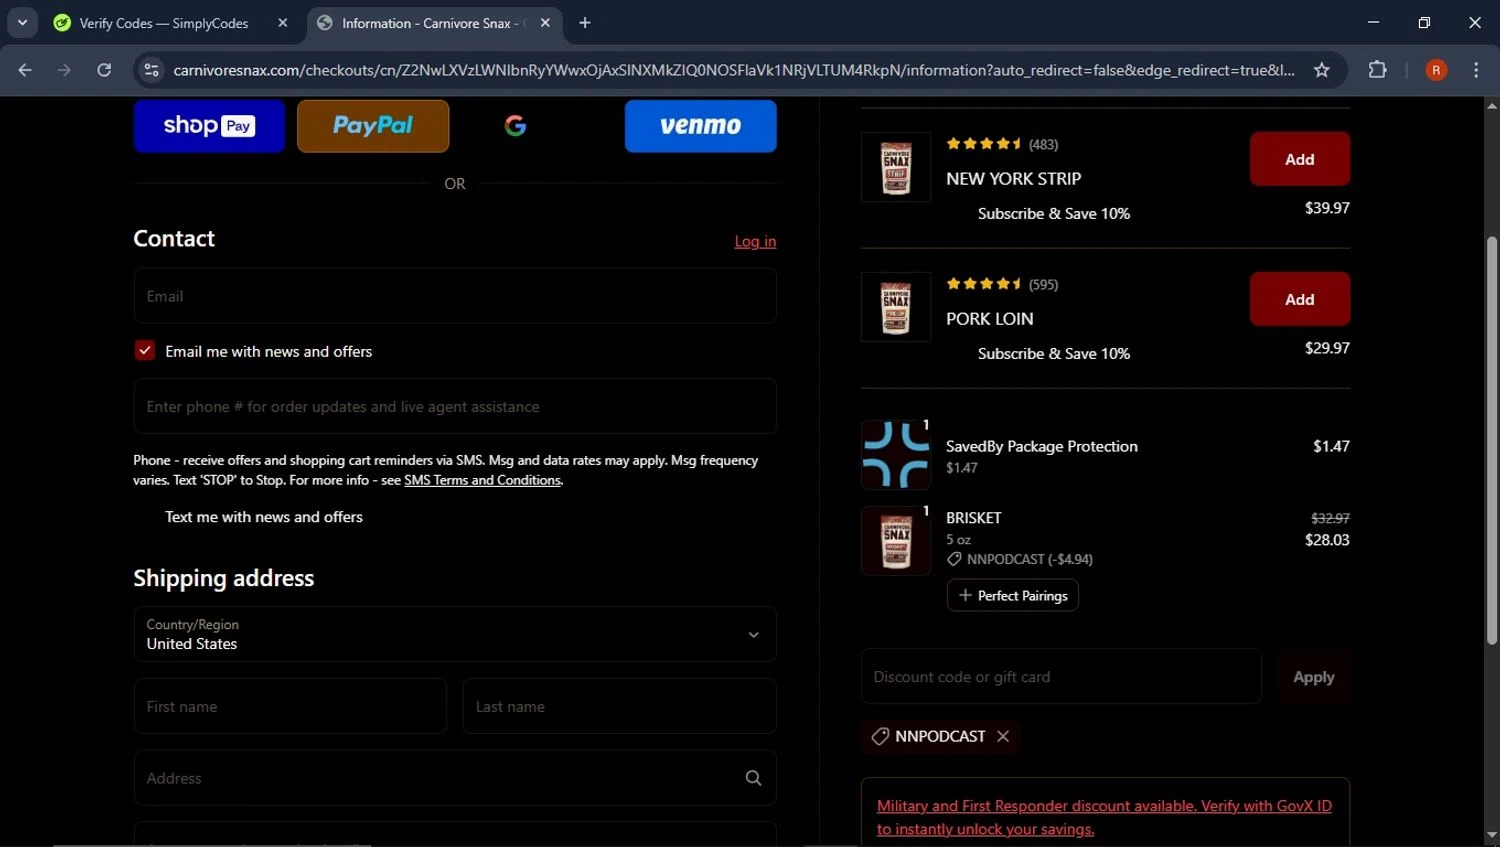The height and width of the screenshot is (847, 1500).
Task: Click the $29.97 Pork Loin price
Action: [x=1327, y=348]
